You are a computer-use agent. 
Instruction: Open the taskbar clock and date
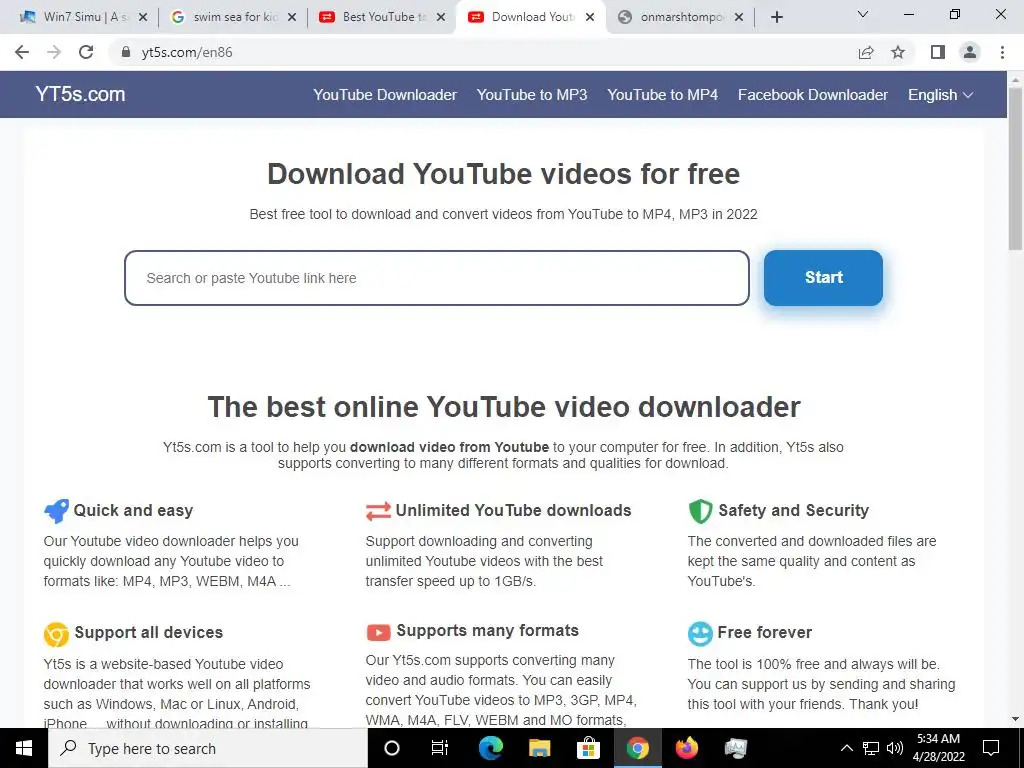click(938, 748)
